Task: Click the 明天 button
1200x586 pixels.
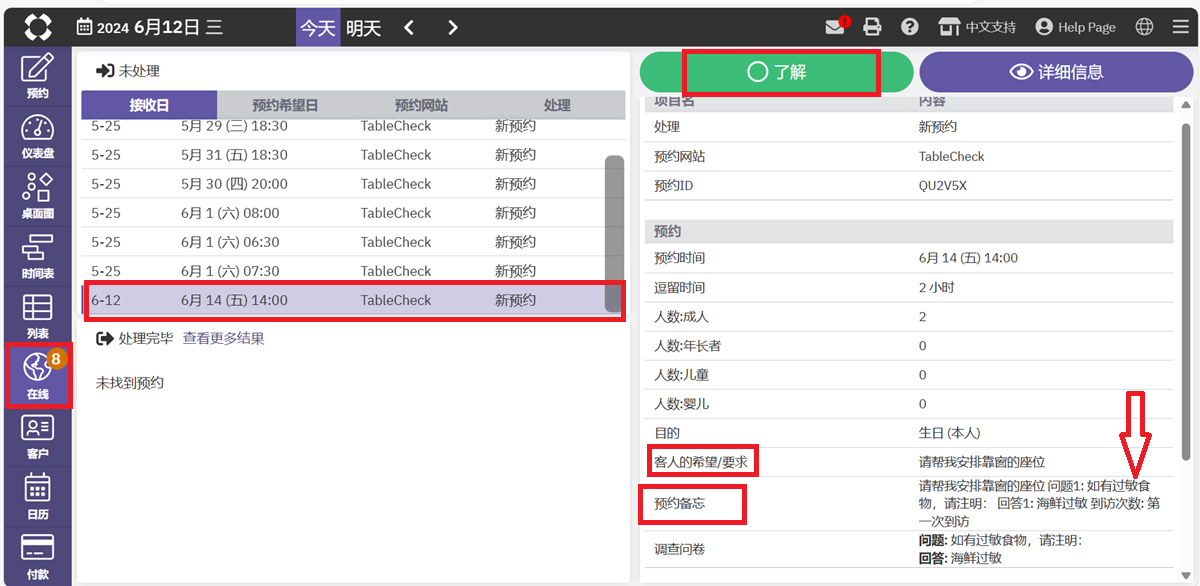Action: (363, 27)
